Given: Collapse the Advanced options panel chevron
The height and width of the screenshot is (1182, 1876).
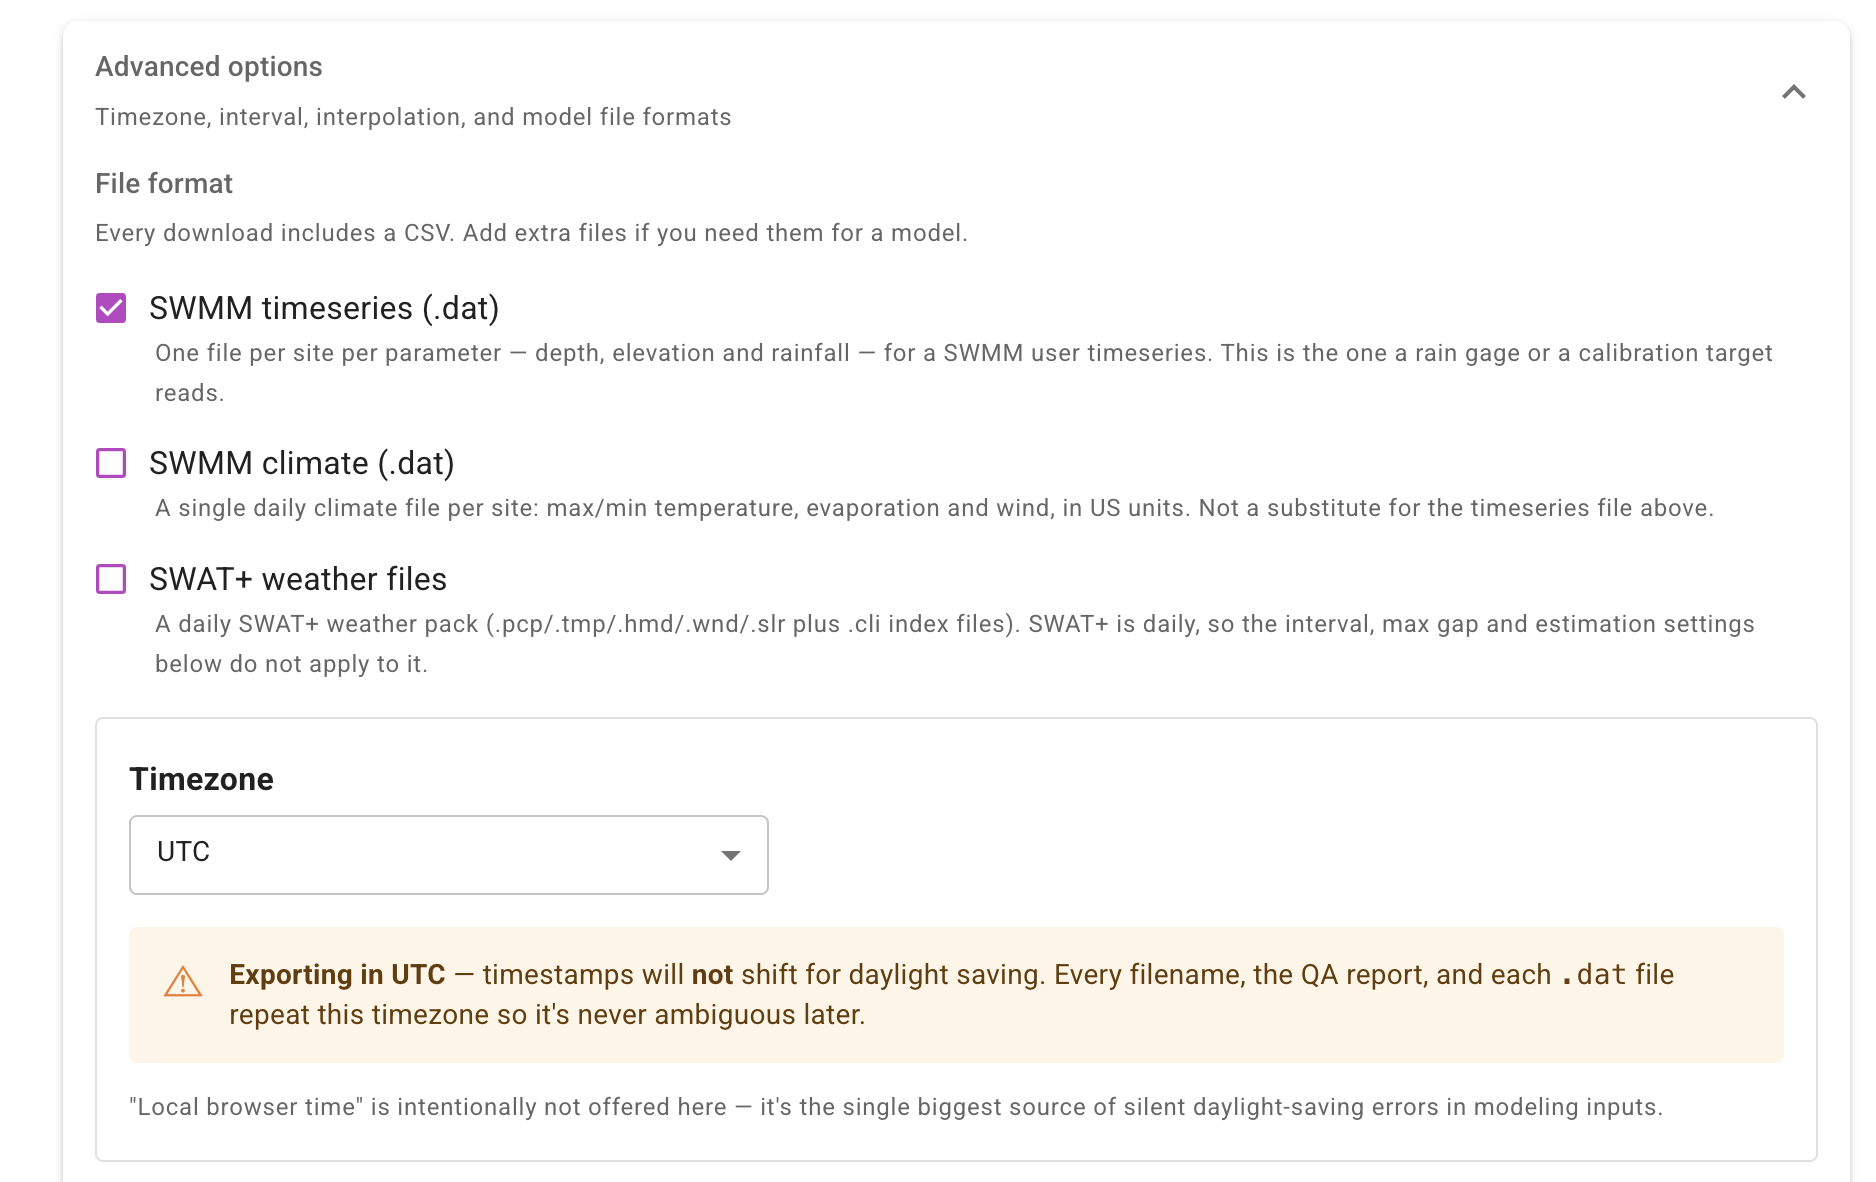Looking at the screenshot, I should tap(1793, 92).
